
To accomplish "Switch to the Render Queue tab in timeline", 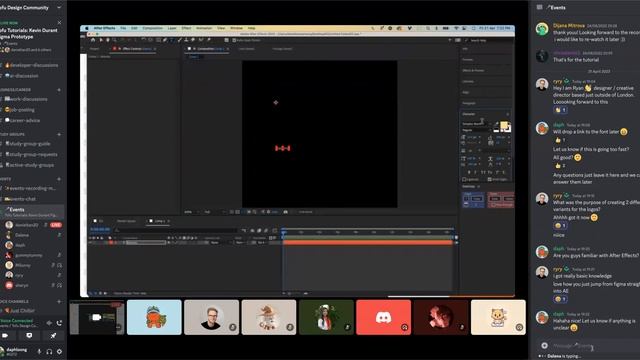I will [126, 221].
